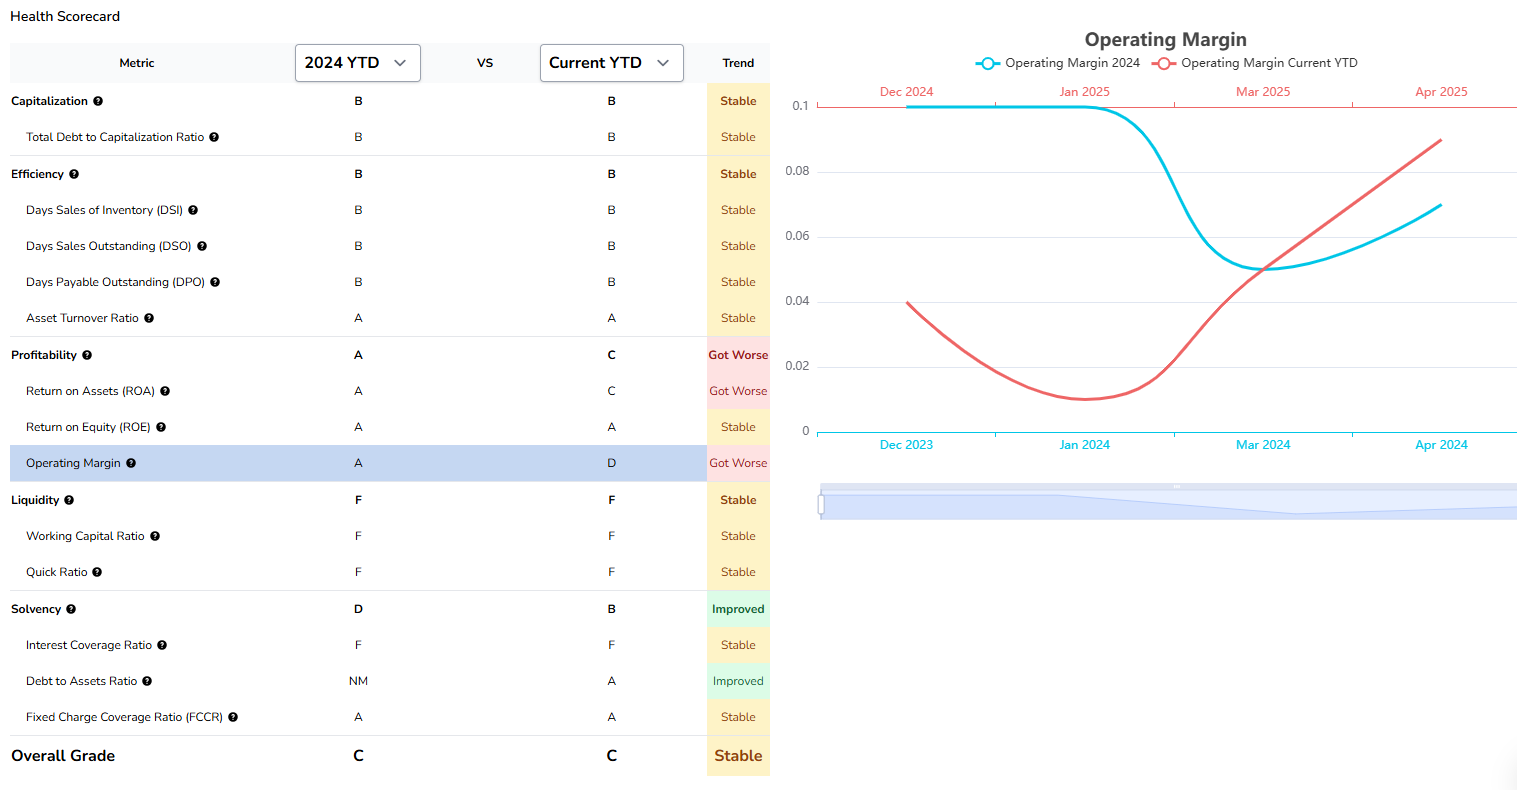Click Improved trend for Solvency
This screenshot has width=1517, height=790.
point(738,609)
